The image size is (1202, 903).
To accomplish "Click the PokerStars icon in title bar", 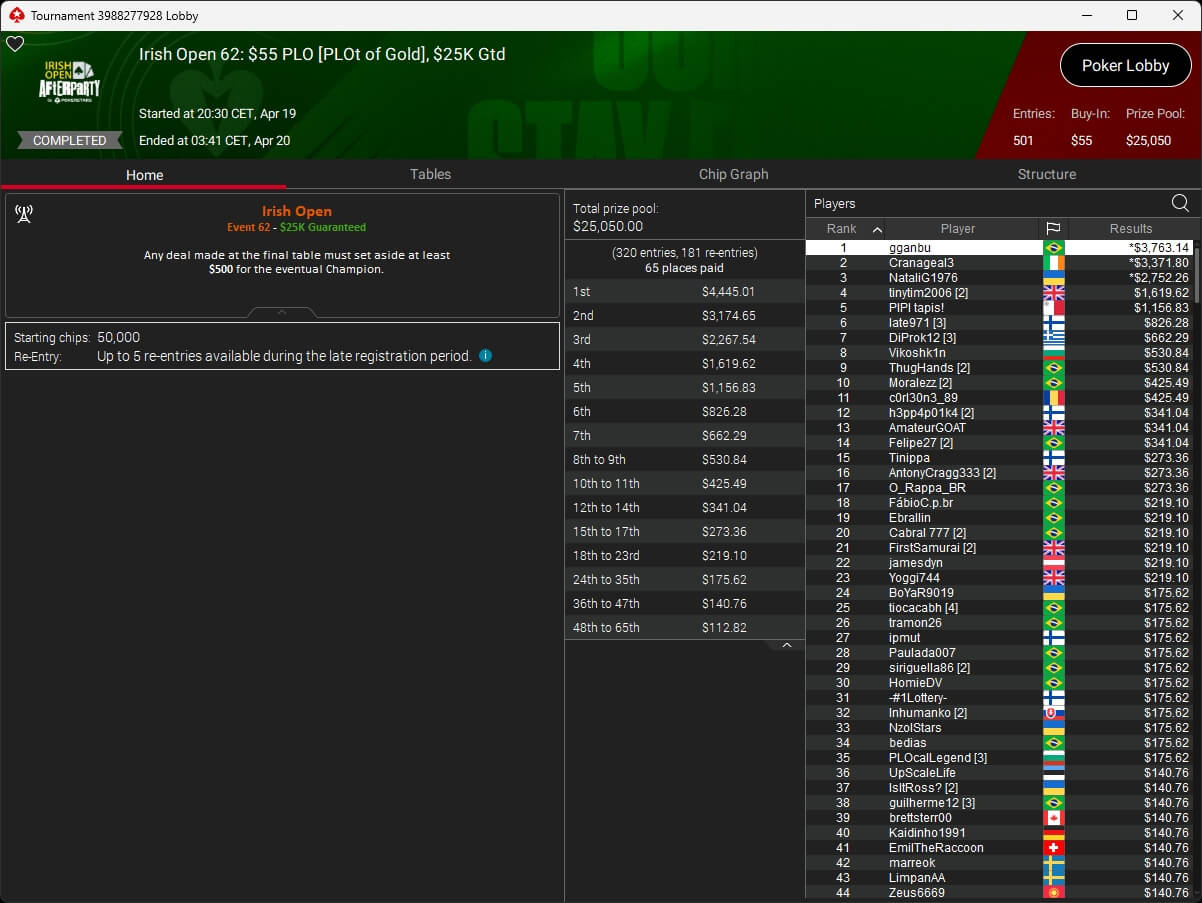I will pyautogui.click(x=16, y=15).
